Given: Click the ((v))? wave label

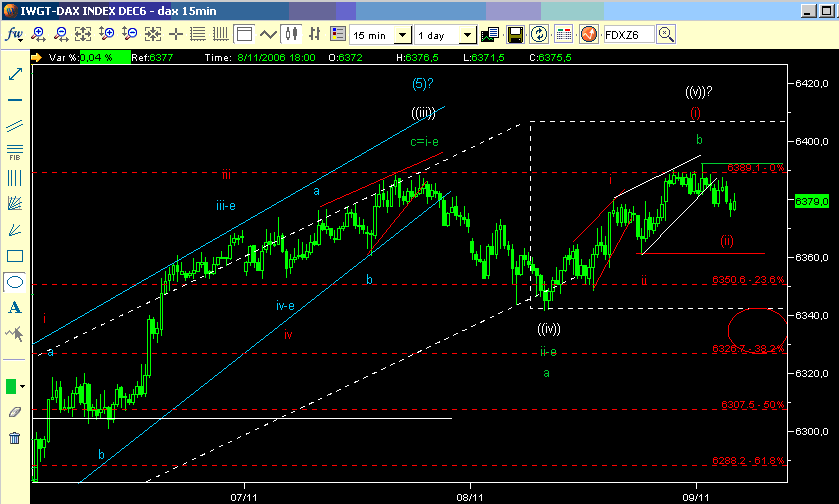Looking at the screenshot, I should click(x=699, y=92).
